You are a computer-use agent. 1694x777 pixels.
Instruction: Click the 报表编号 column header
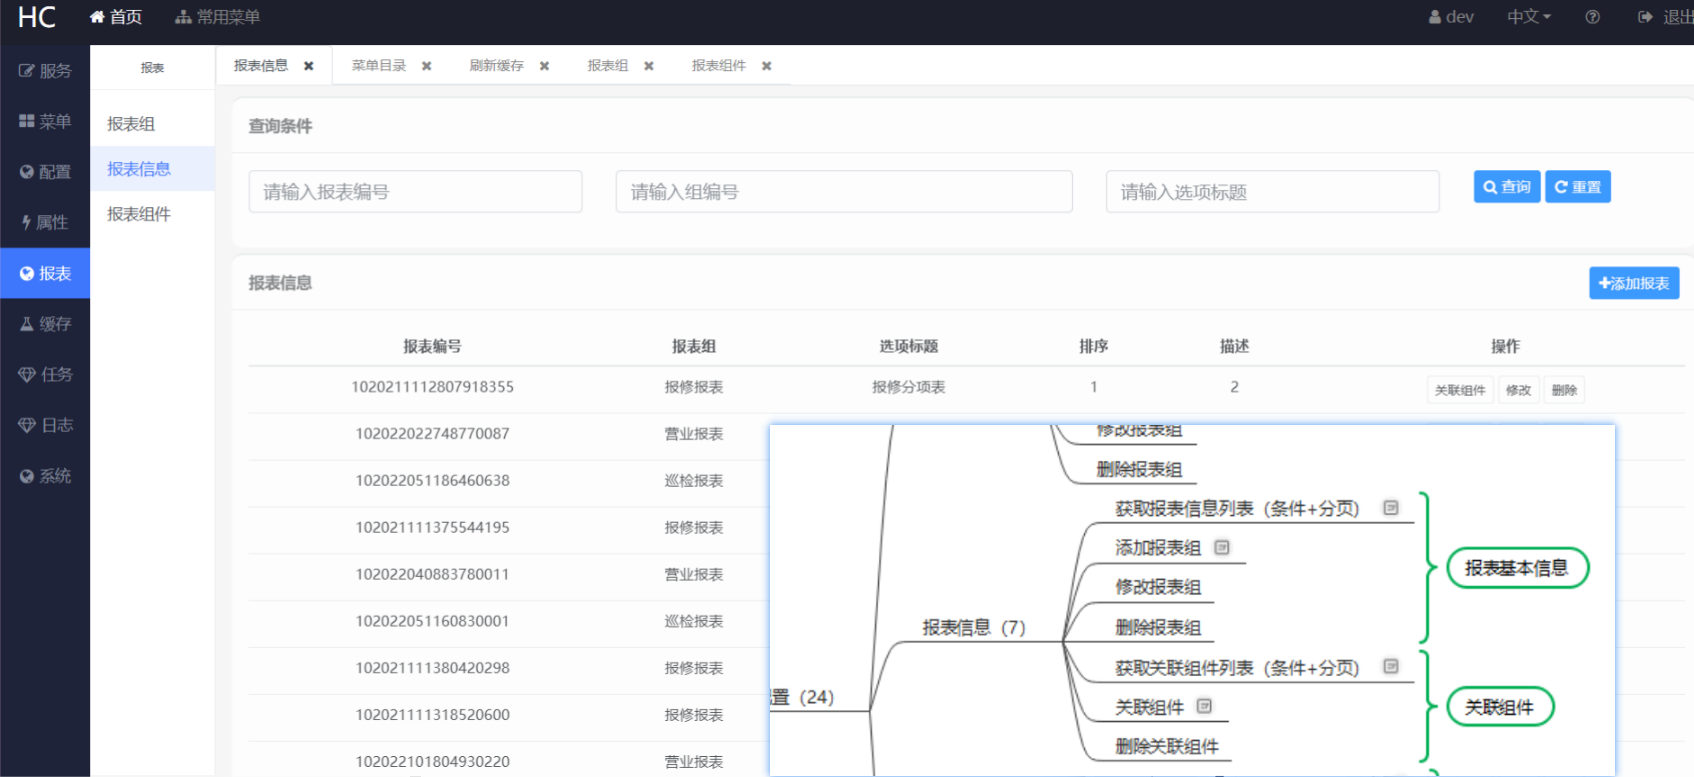pos(432,346)
